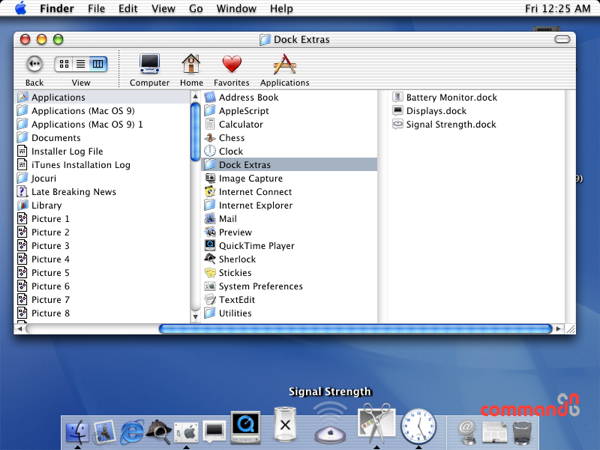
Task: Select Picture 1 file
Action: pyautogui.click(x=102, y=219)
